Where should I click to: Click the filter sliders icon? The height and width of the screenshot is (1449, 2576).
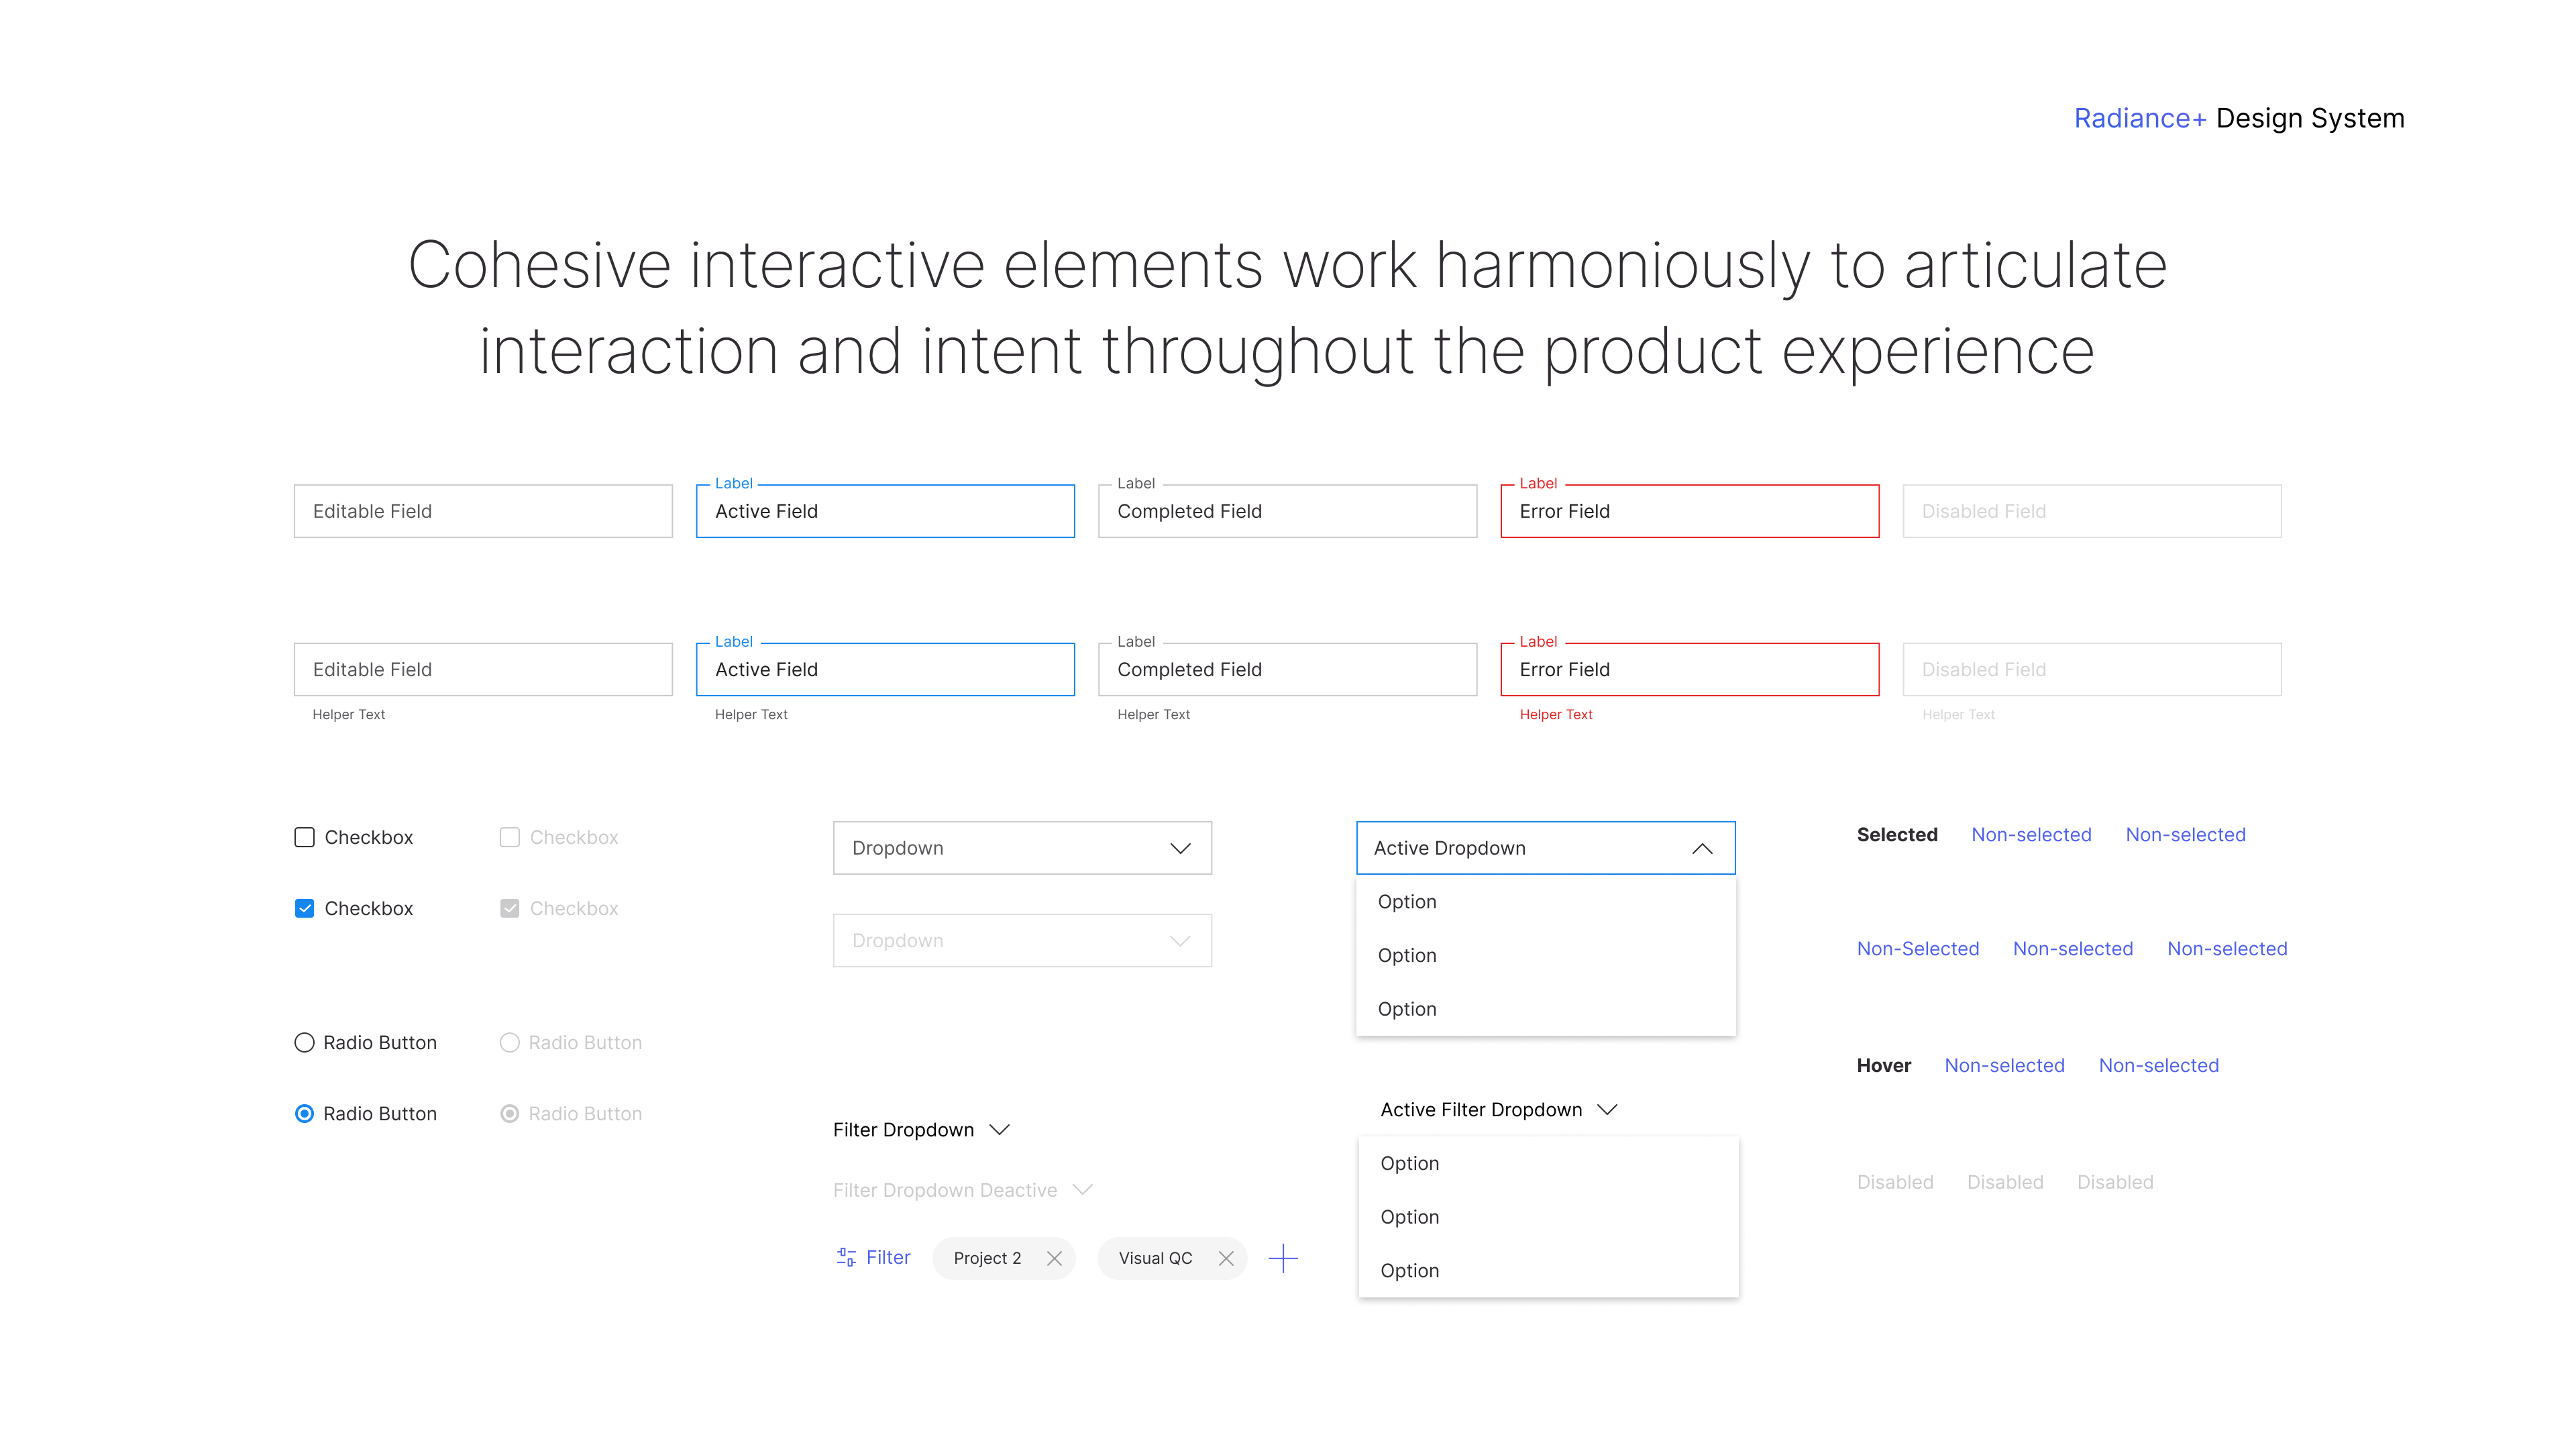pyautogui.click(x=845, y=1257)
